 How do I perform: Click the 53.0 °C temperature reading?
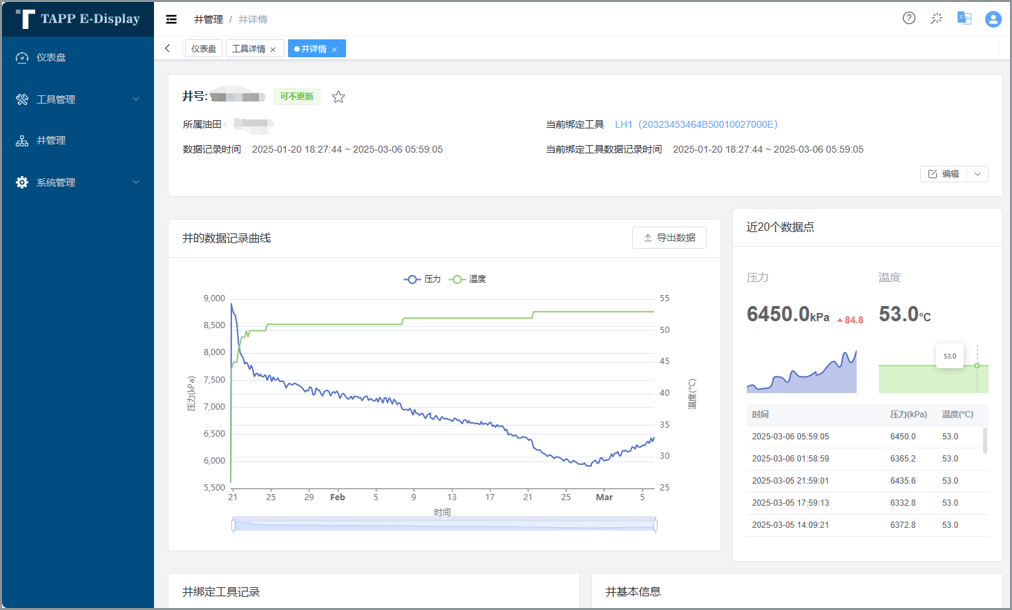[x=905, y=314]
